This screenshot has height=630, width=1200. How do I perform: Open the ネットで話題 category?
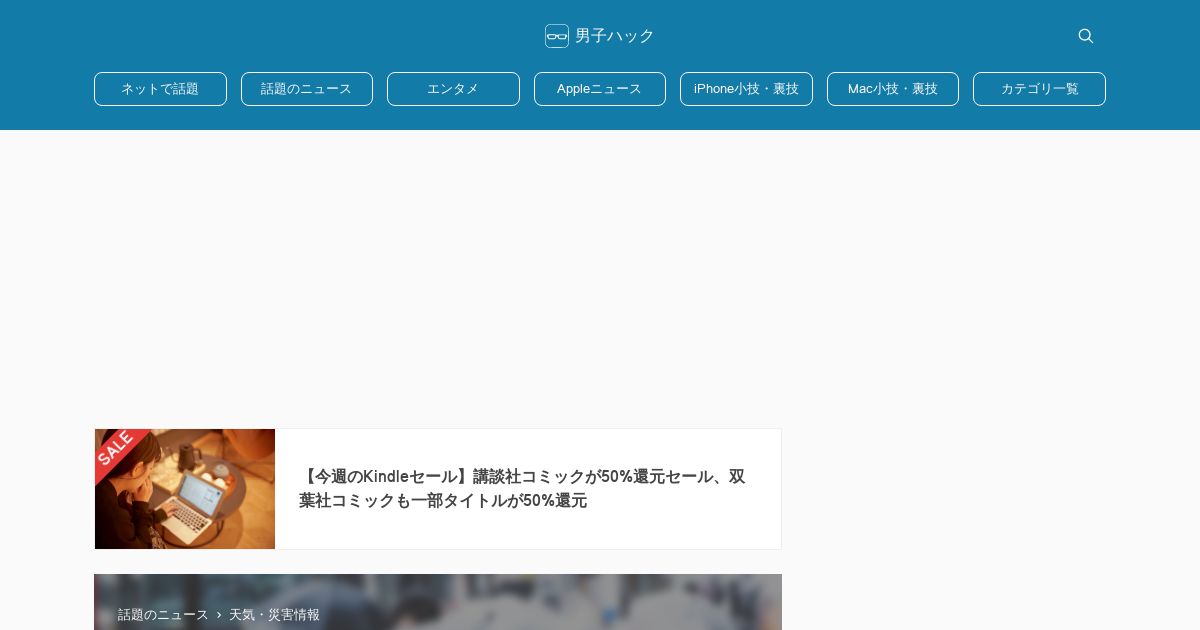(x=160, y=89)
